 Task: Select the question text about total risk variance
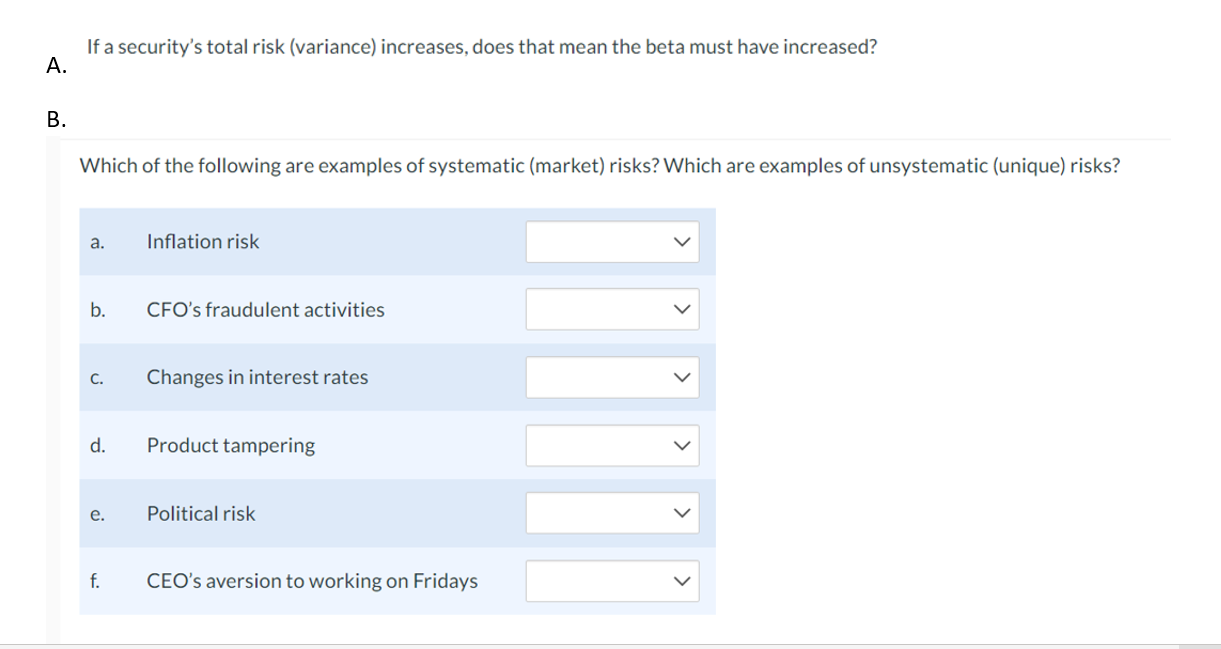click(483, 46)
